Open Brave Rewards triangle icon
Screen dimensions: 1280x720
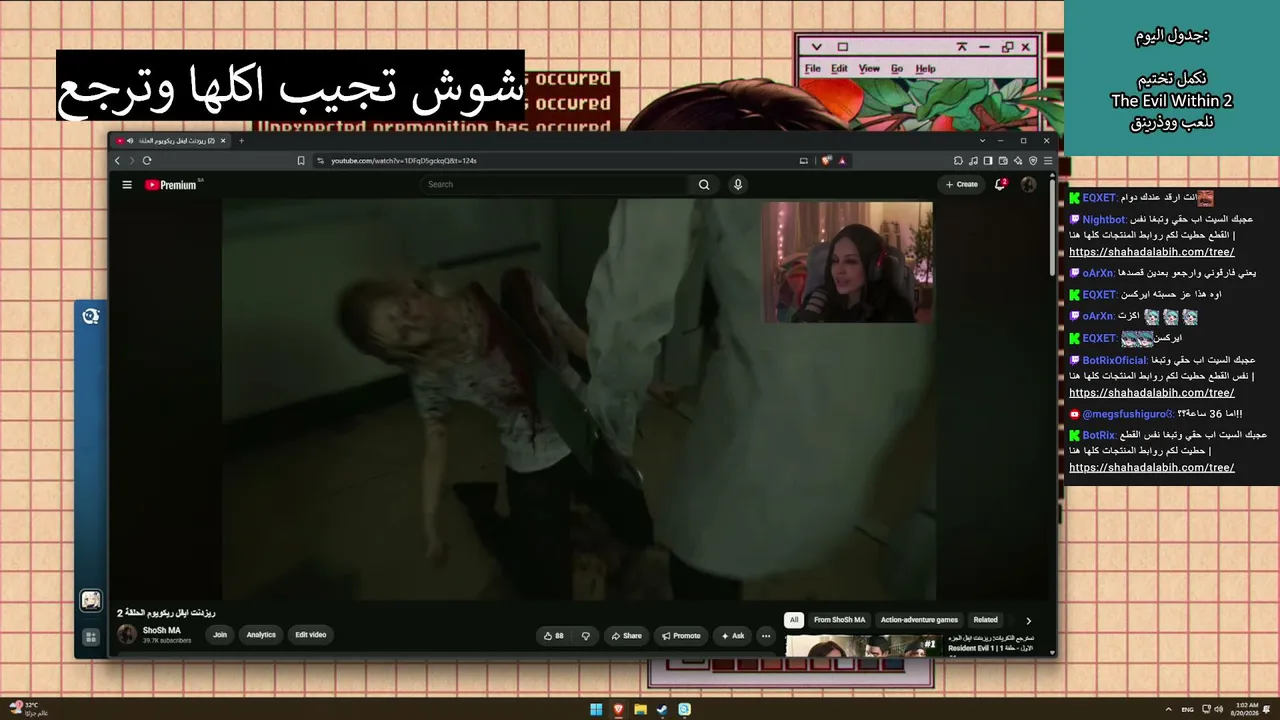(x=842, y=161)
